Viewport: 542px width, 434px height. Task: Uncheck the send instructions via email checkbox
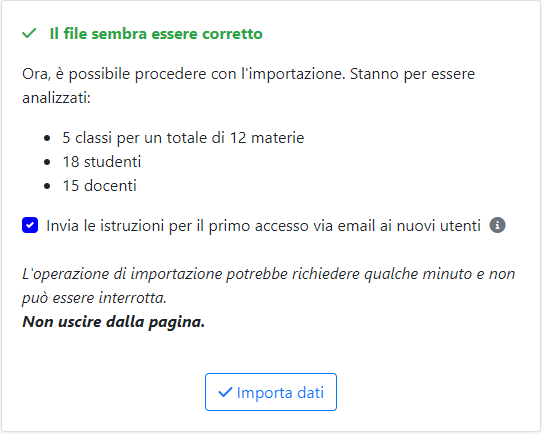pyautogui.click(x=30, y=225)
